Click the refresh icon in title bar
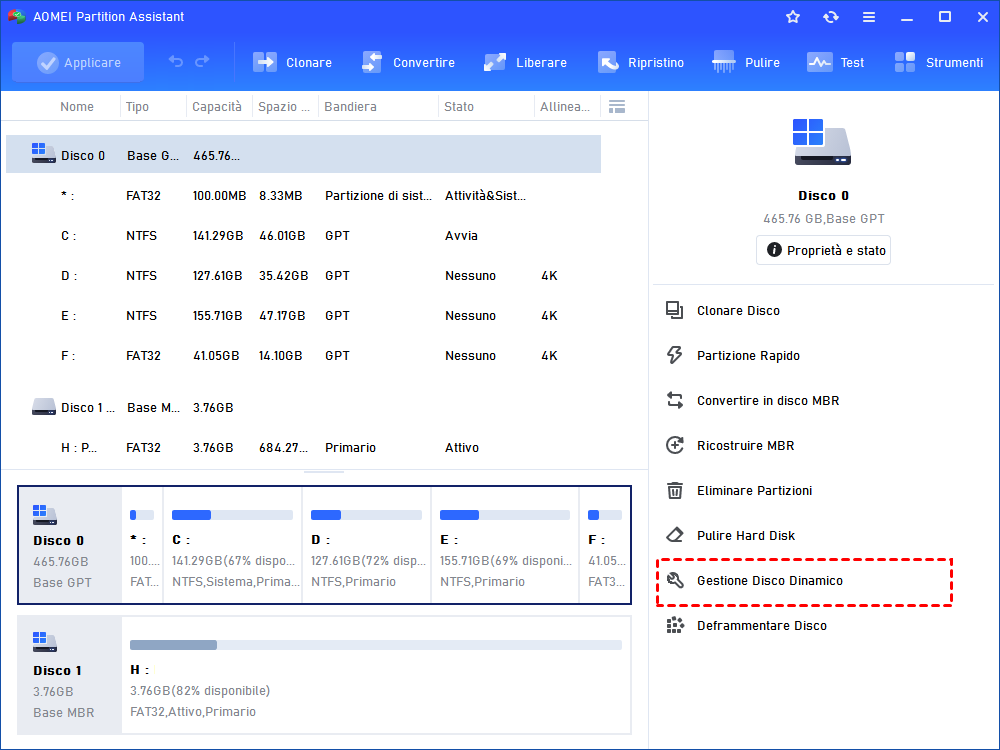1000x750 pixels. pyautogui.click(x=830, y=17)
